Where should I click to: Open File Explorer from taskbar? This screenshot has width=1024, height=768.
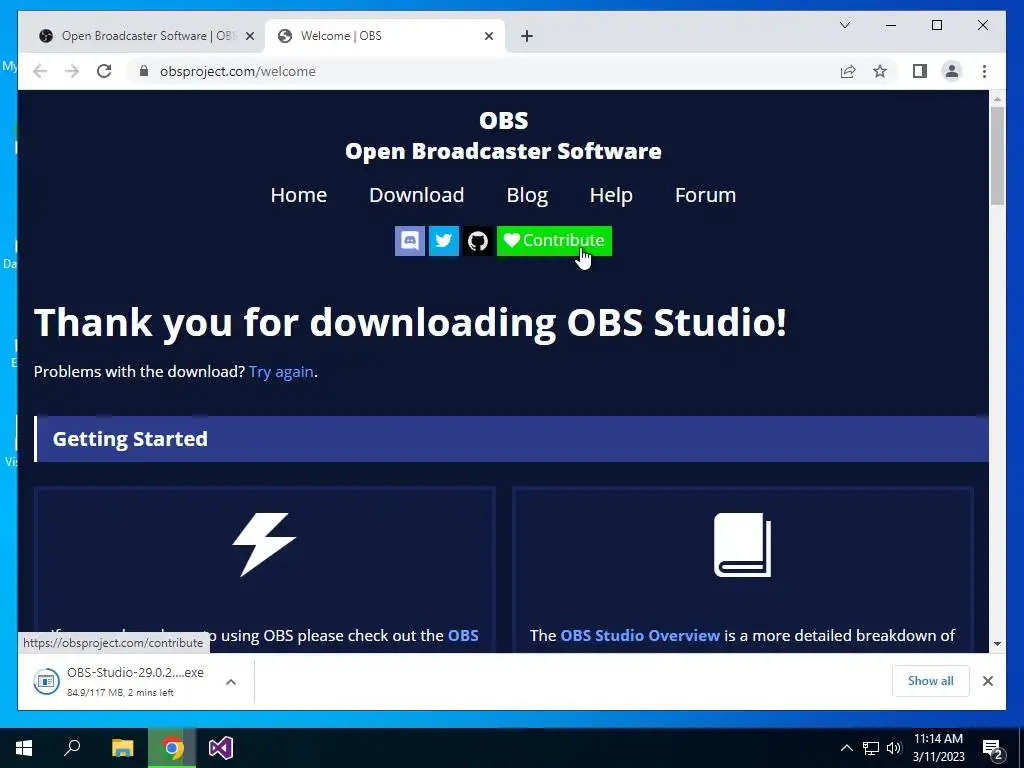click(122, 748)
